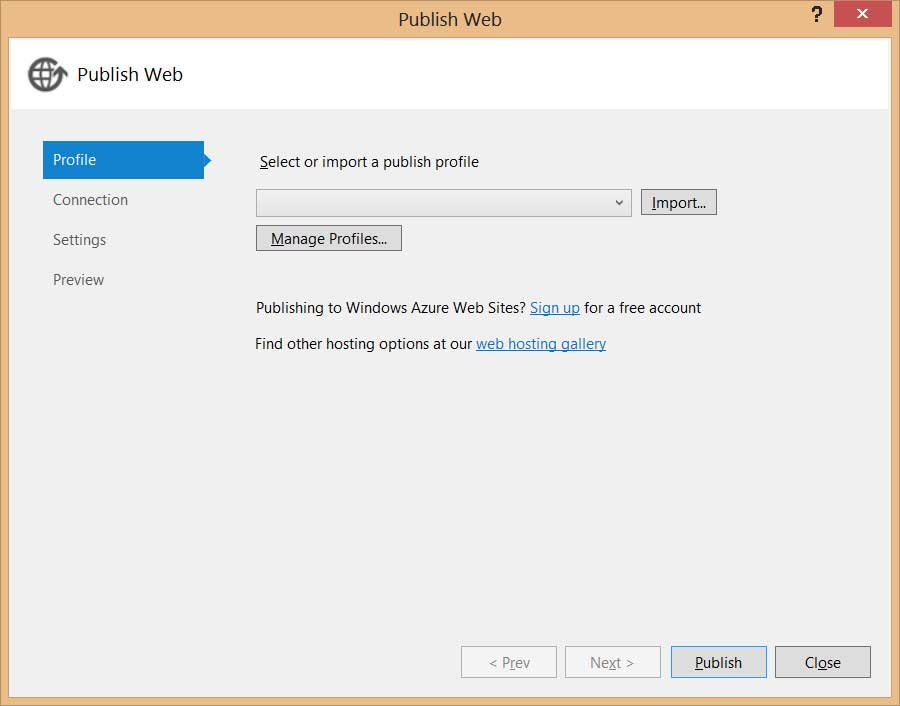Click the 'Select or import a publish profile' label
Screen dimensions: 900x706
pyautogui.click(x=369, y=162)
